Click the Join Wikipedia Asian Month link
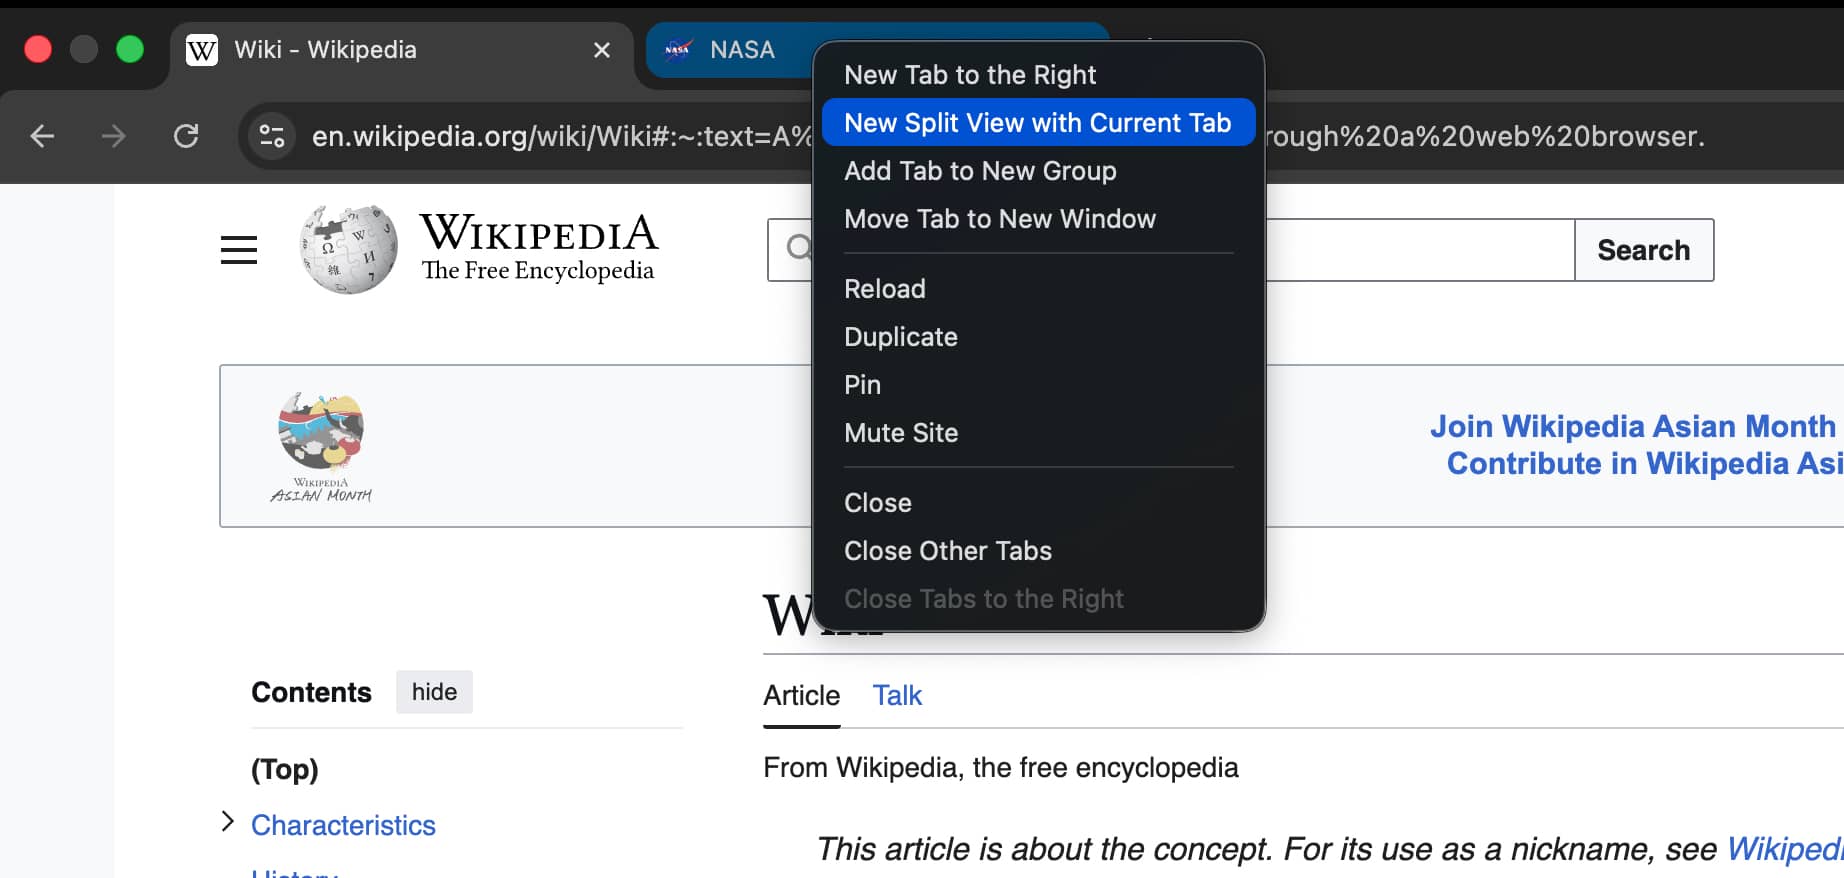This screenshot has width=1844, height=878. (x=1632, y=427)
